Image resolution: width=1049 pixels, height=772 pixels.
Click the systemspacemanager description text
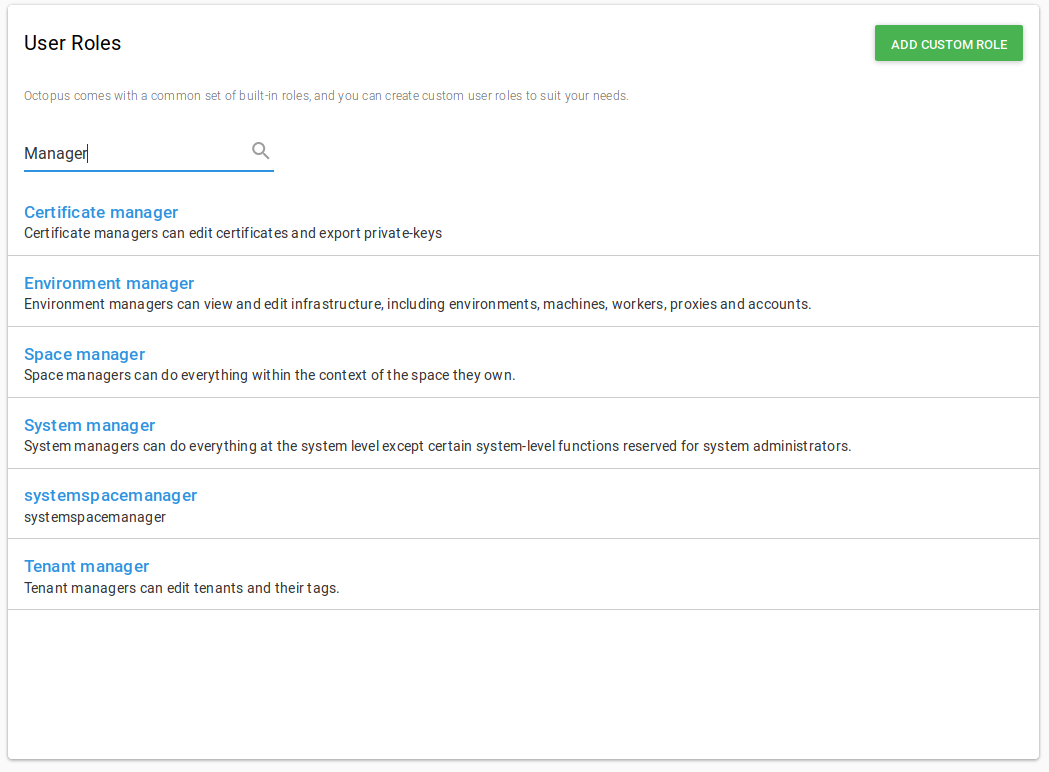point(95,517)
